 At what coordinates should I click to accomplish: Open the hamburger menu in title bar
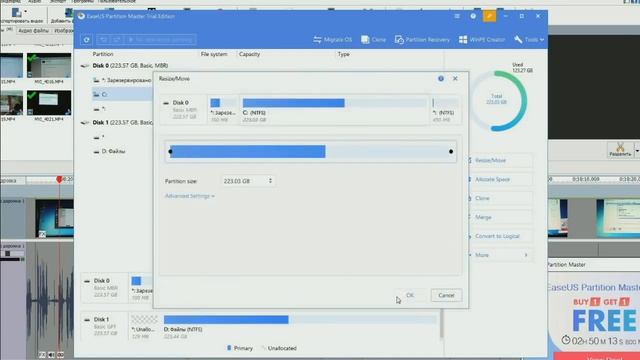point(457,16)
